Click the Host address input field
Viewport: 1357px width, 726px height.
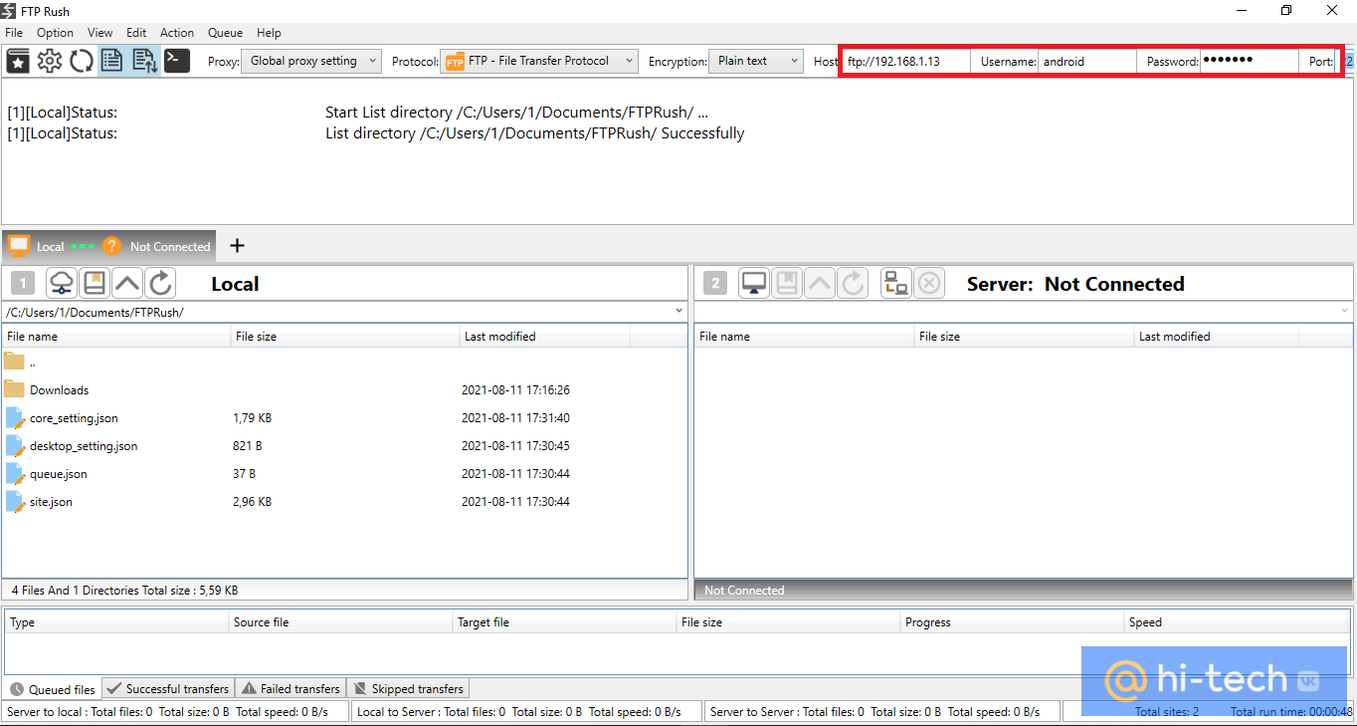click(x=905, y=61)
